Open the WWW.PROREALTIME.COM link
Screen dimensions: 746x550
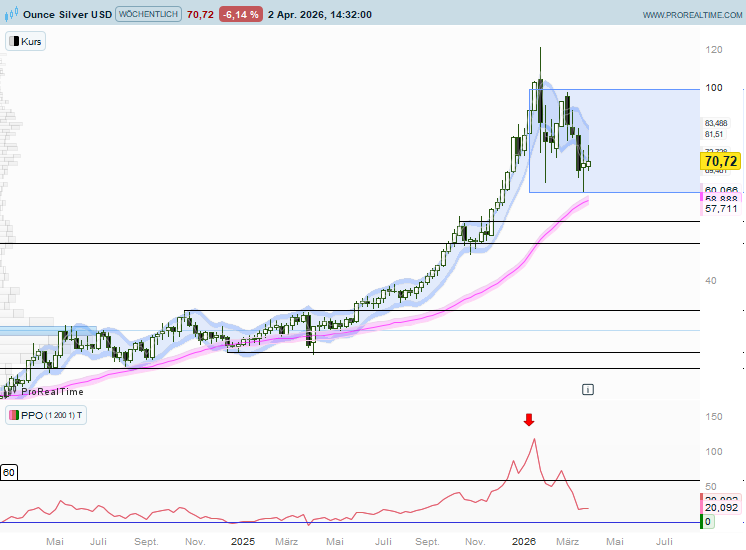pyautogui.click(x=690, y=15)
